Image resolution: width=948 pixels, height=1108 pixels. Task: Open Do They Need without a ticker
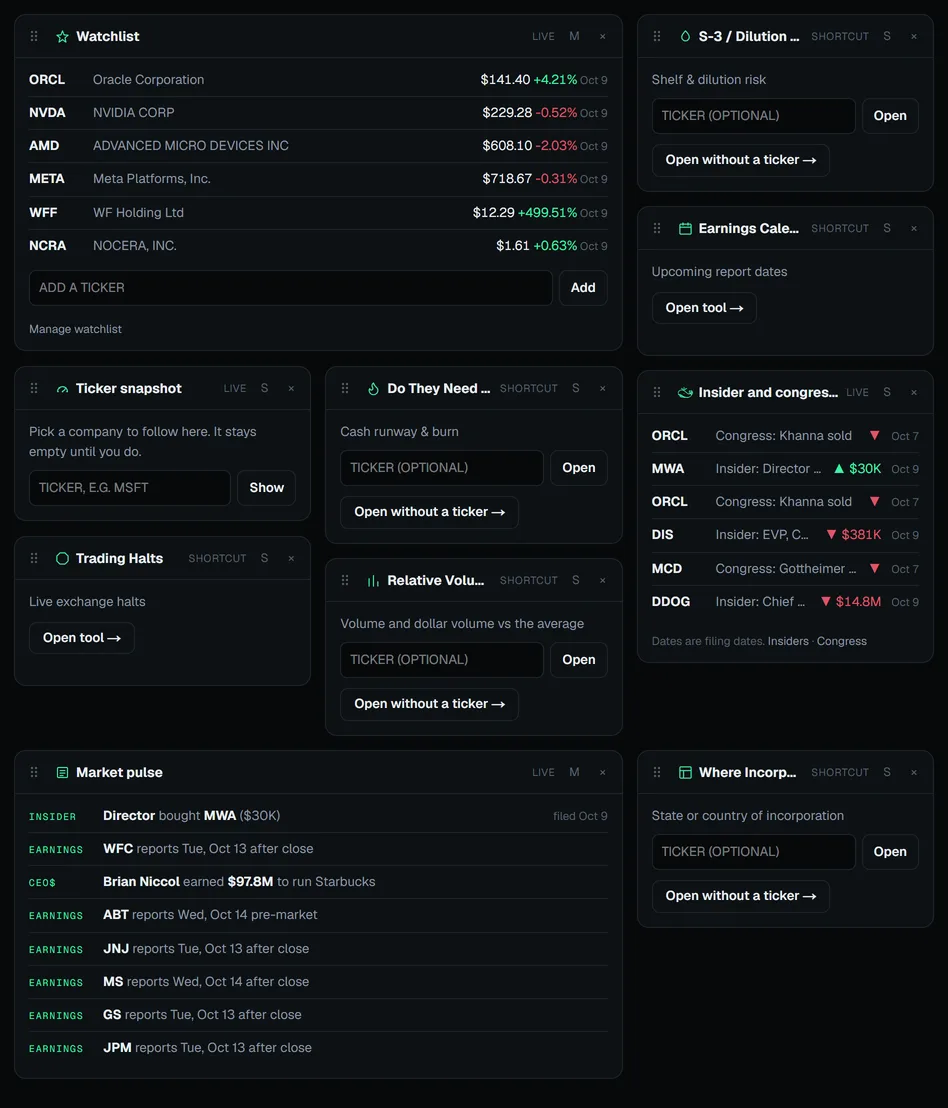tap(429, 512)
